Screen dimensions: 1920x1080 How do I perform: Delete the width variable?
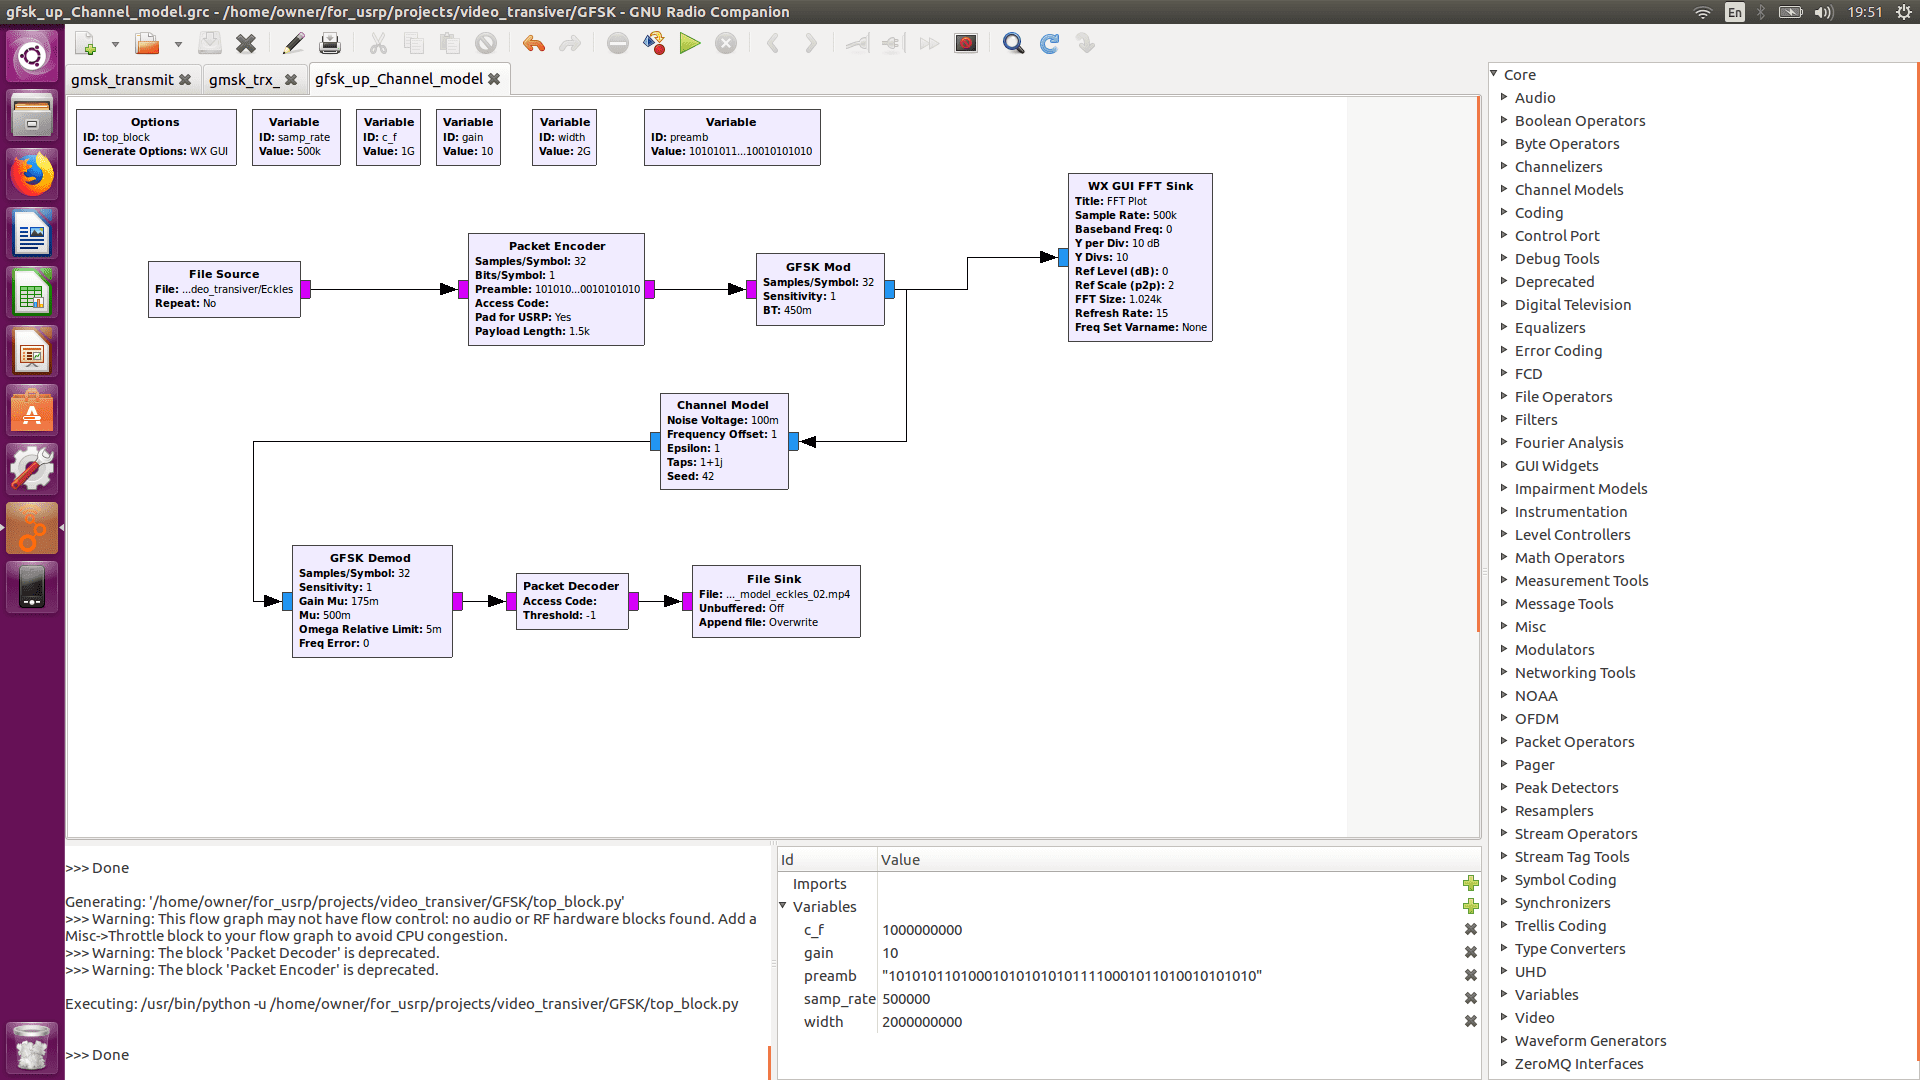point(1470,1021)
